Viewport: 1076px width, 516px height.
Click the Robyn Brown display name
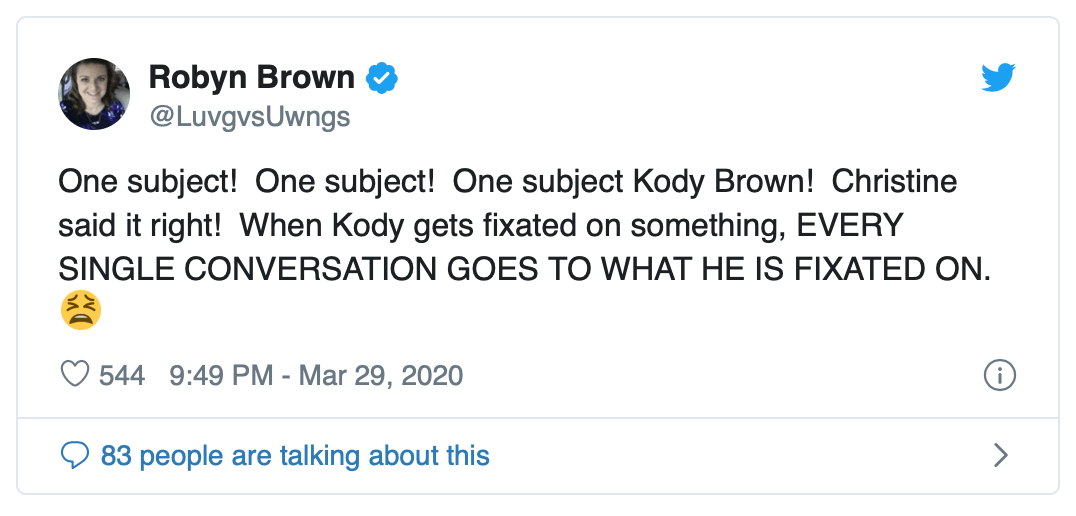click(251, 77)
